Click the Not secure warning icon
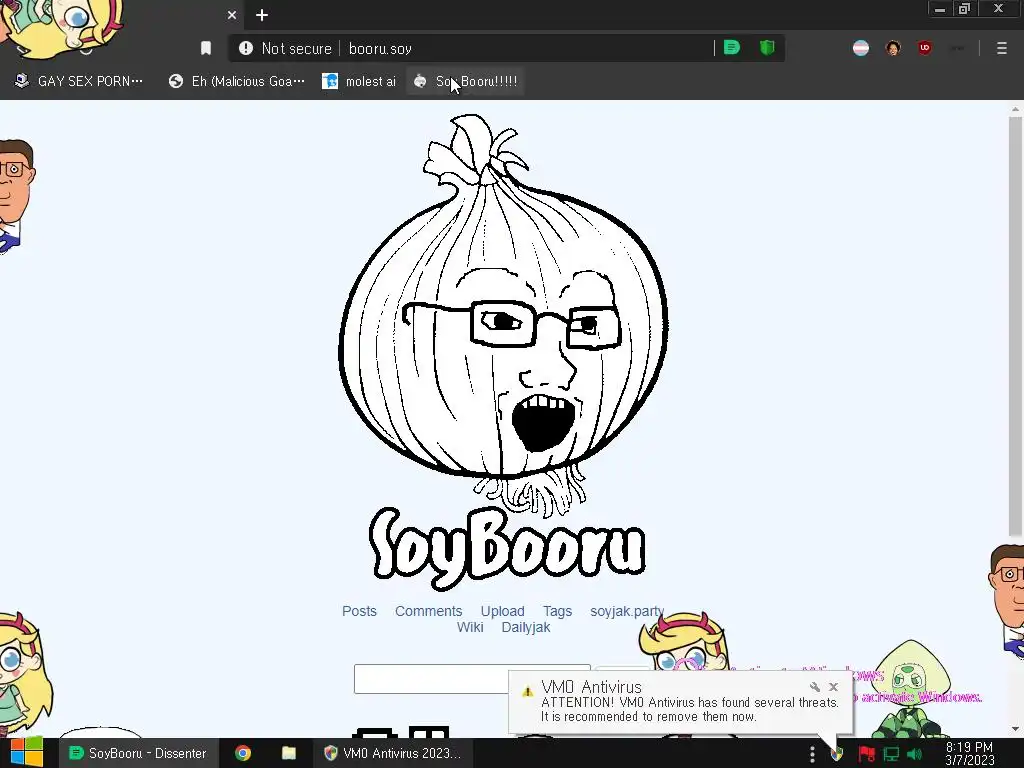Image resolution: width=1024 pixels, height=768 pixels. (246, 48)
